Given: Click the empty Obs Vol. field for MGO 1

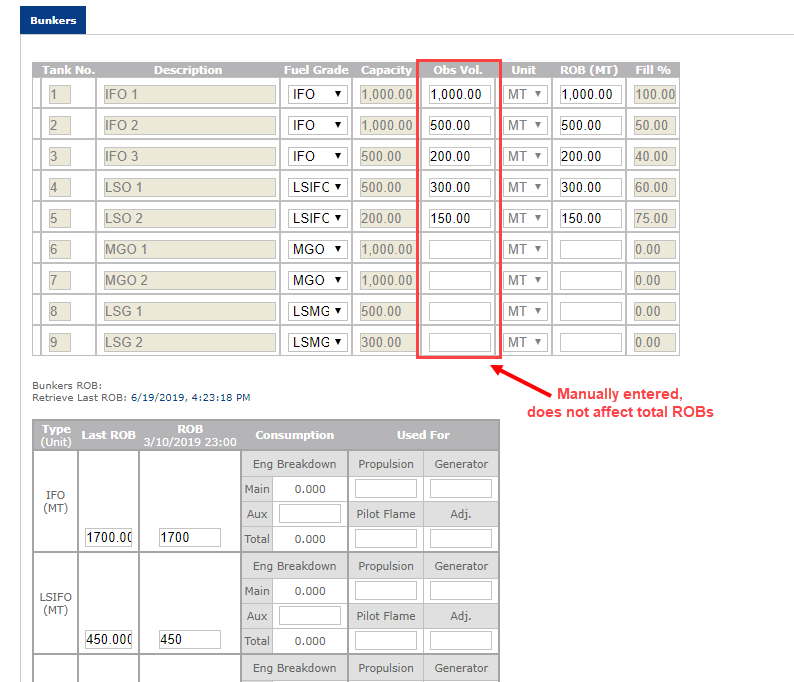Looking at the screenshot, I should pyautogui.click(x=460, y=249).
